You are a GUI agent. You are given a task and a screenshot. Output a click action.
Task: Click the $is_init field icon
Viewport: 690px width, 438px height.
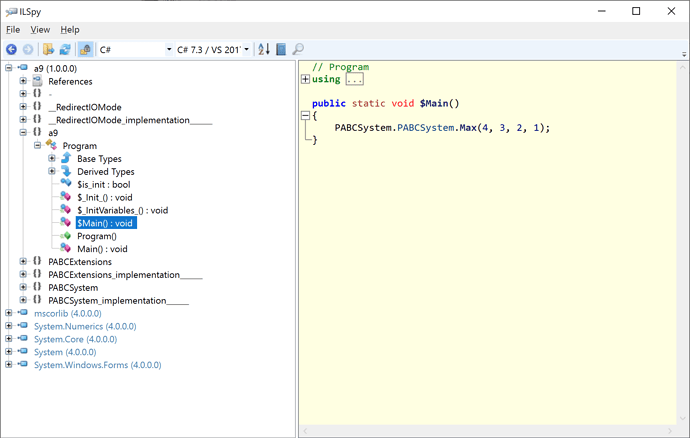66,183
